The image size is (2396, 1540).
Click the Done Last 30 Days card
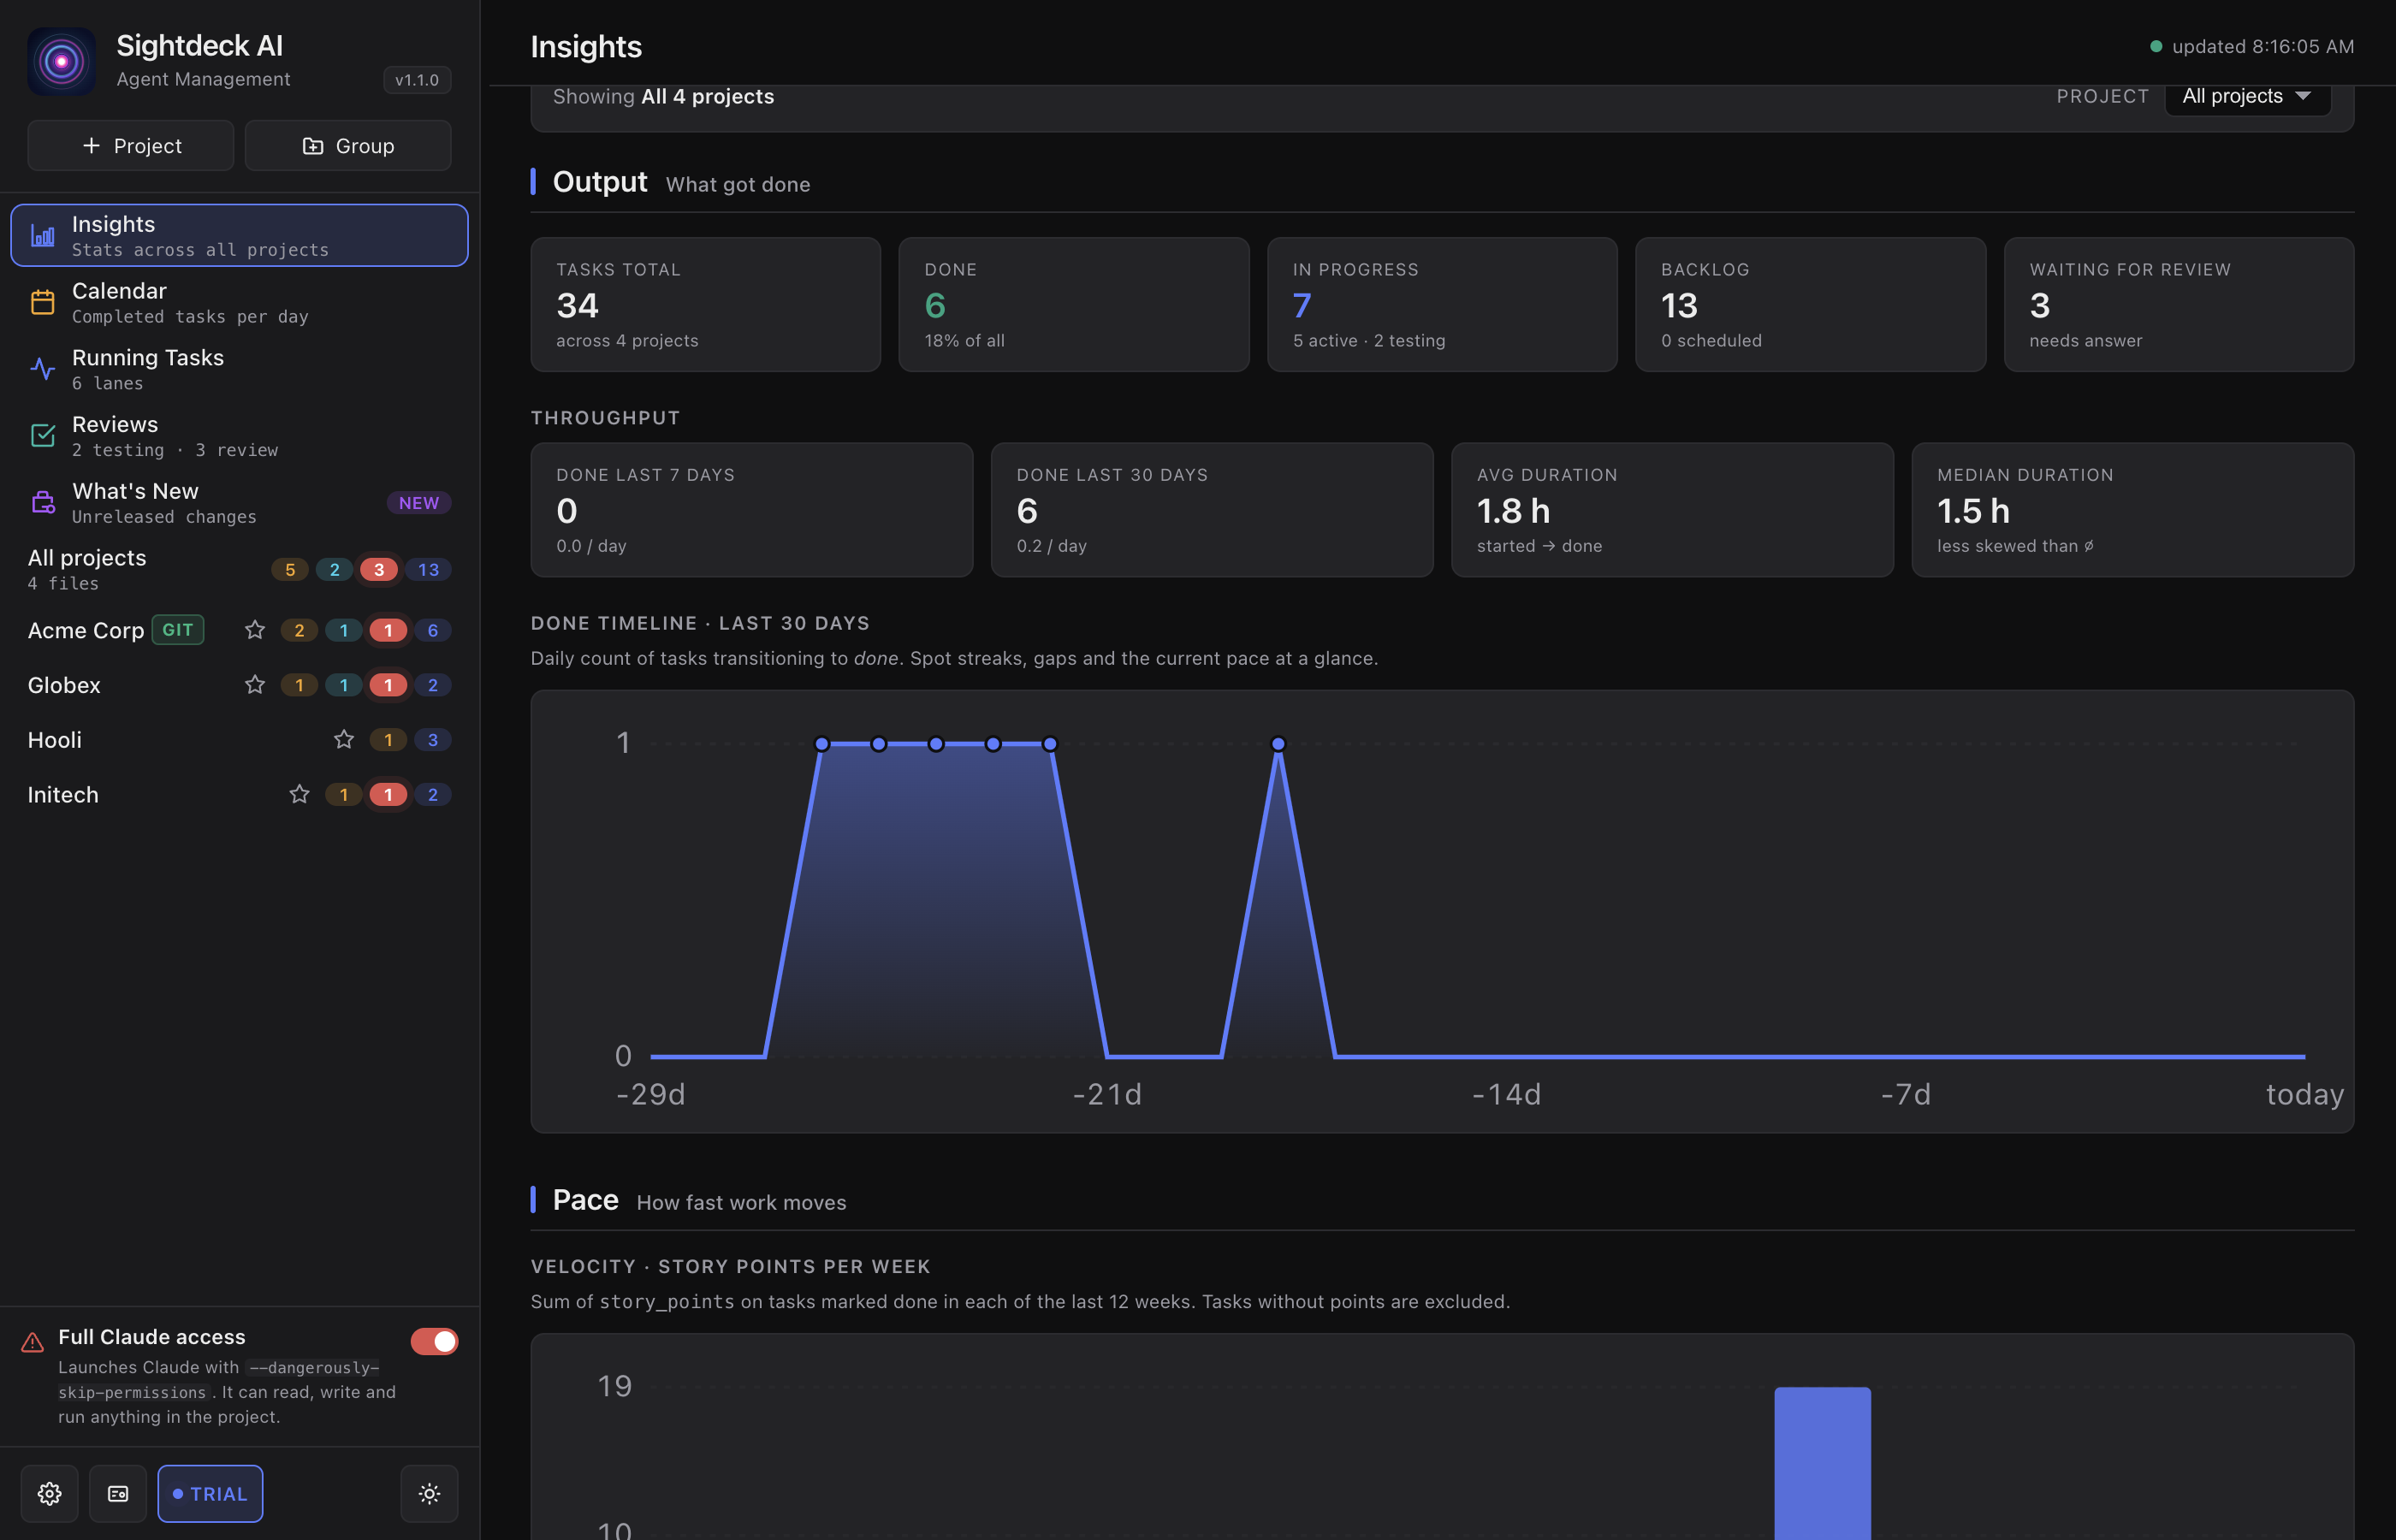(x=1212, y=510)
